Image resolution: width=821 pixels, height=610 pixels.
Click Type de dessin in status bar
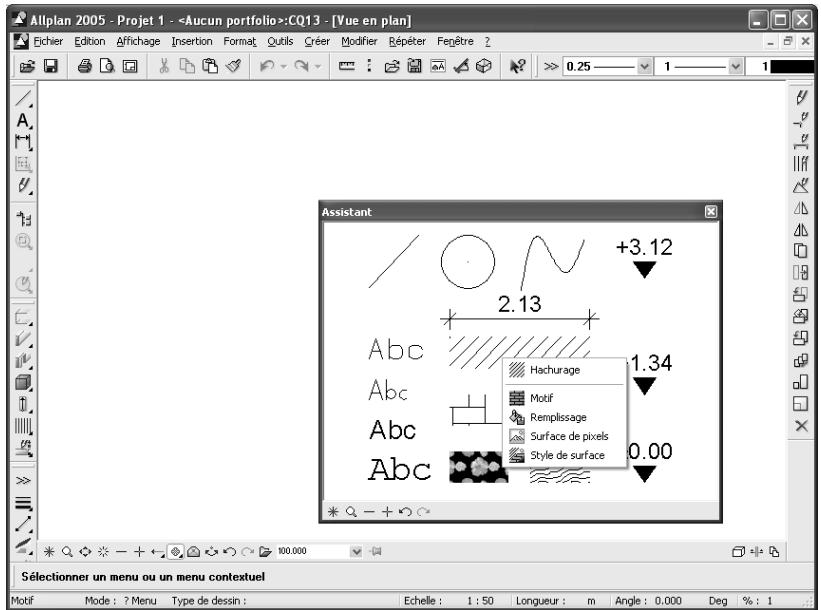(208, 601)
